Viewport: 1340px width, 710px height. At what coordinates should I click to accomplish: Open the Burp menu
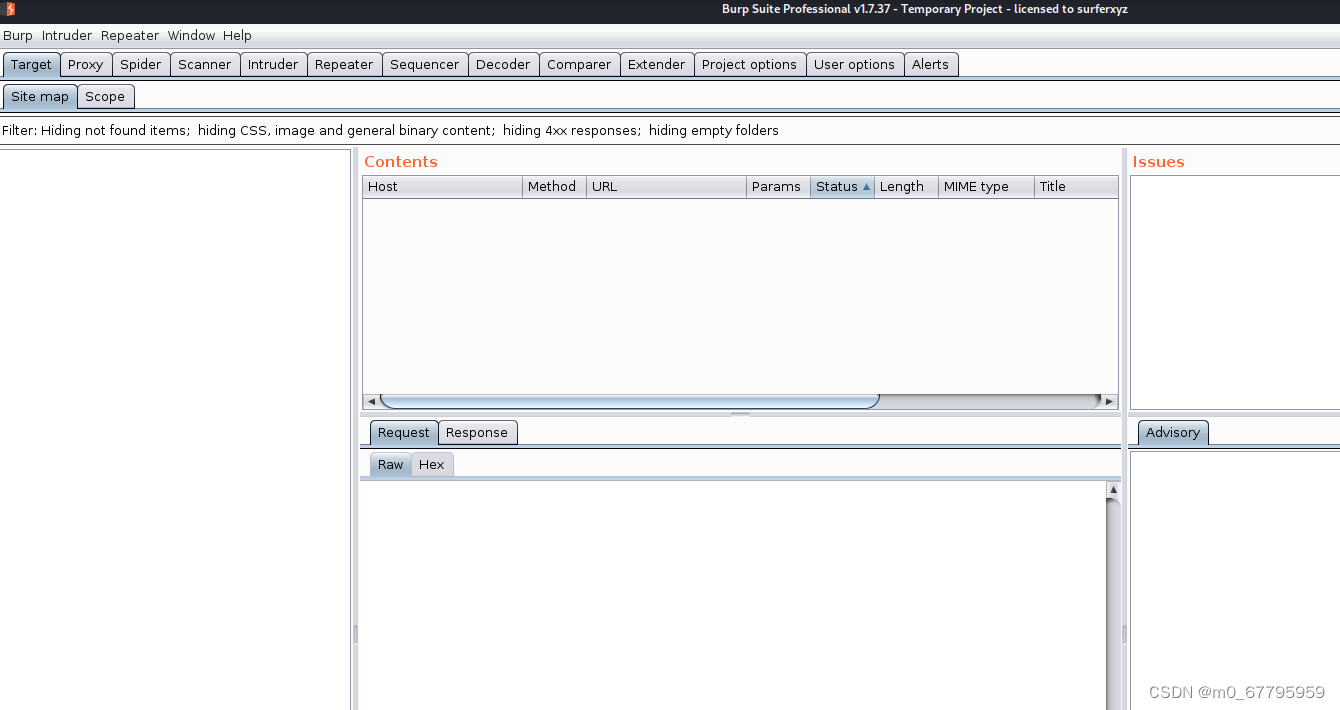[18, 35]
